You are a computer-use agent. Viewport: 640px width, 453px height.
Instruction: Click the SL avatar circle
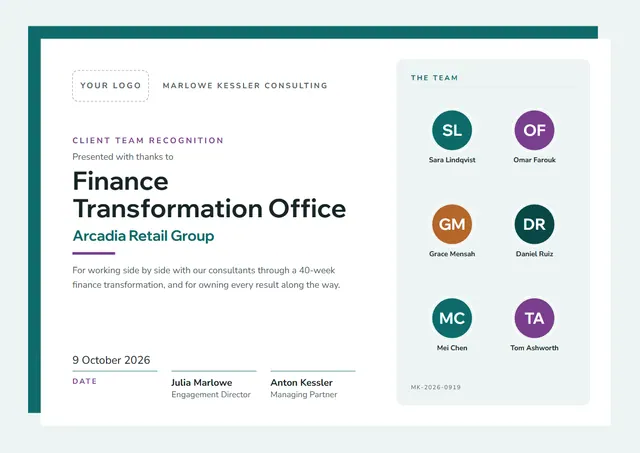(x=452, y=130)
